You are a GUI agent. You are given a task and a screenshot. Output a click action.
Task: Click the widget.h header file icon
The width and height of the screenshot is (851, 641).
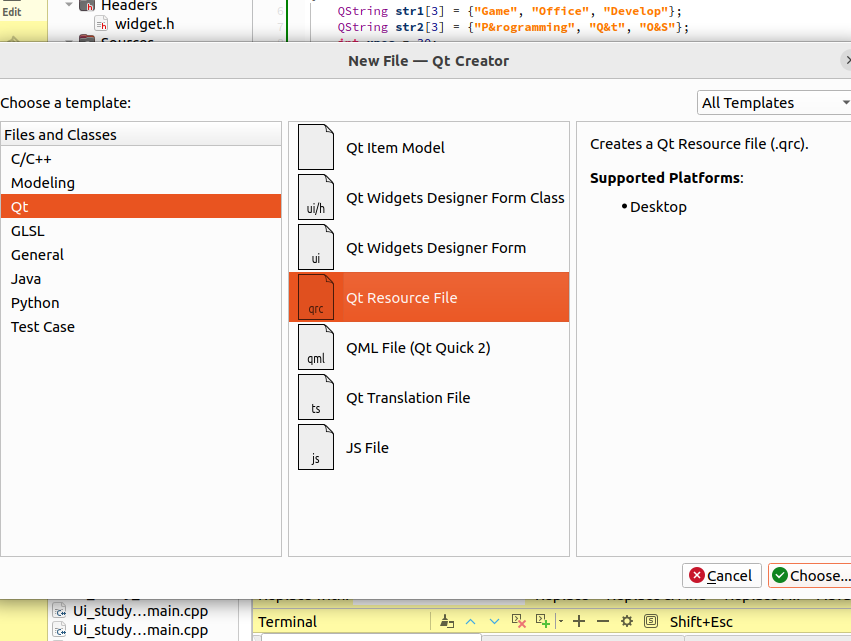coord(101,23)
